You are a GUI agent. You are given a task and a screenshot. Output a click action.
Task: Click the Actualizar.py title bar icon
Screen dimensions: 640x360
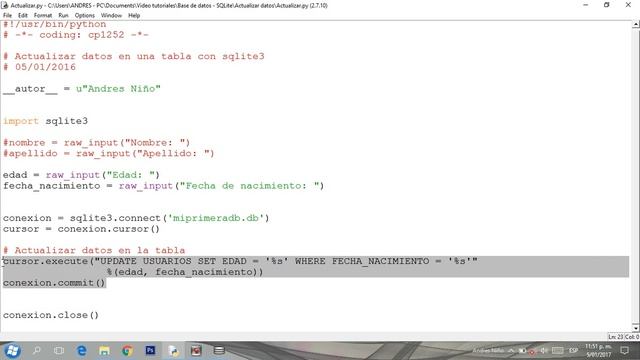(4, 5)
